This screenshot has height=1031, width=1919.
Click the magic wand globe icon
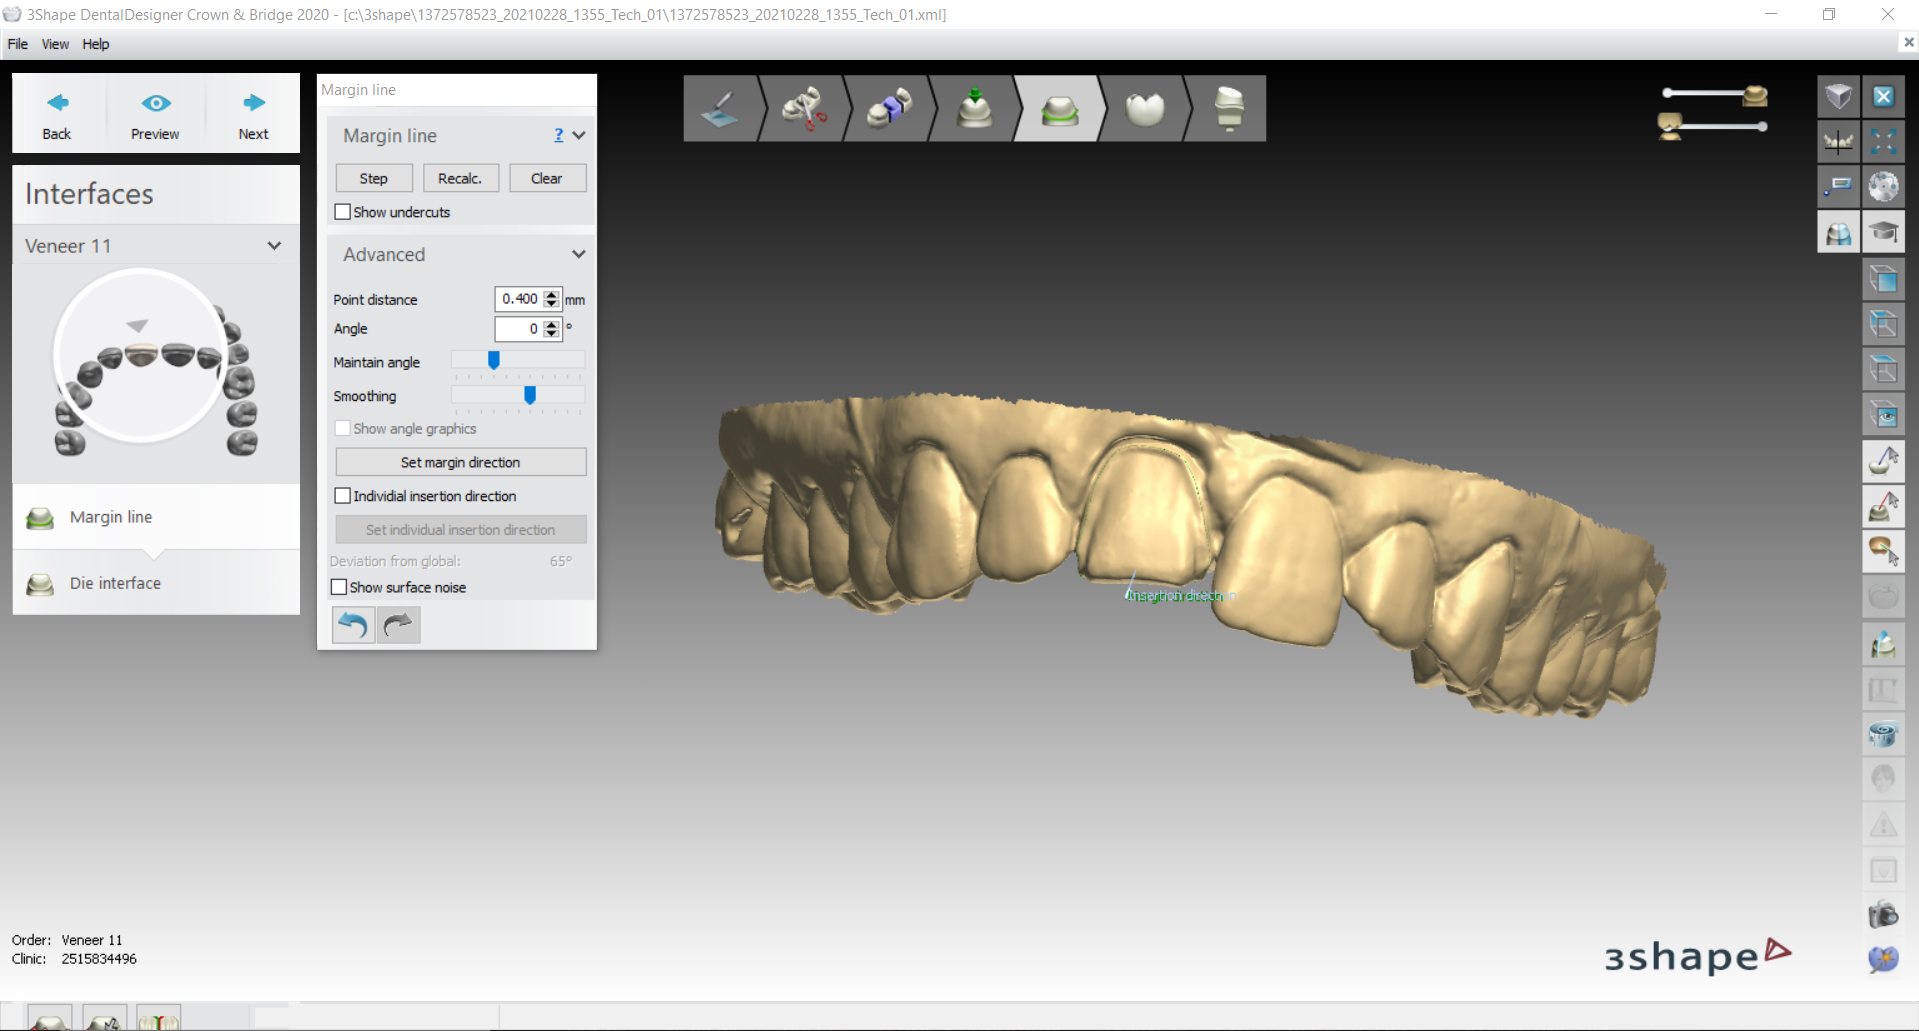tap(1883, 959)
